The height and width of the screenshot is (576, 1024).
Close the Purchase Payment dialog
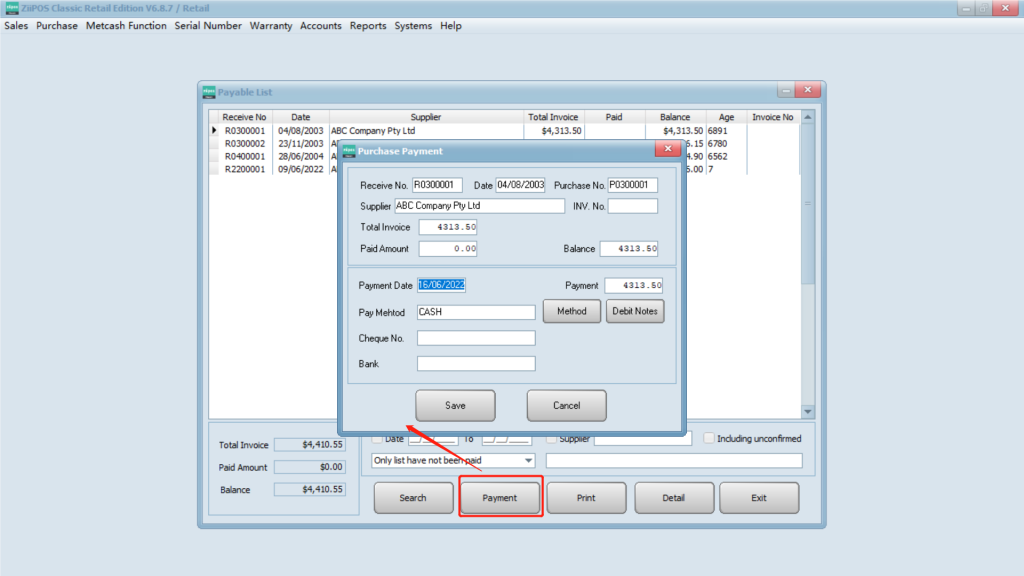click(667, 149)
